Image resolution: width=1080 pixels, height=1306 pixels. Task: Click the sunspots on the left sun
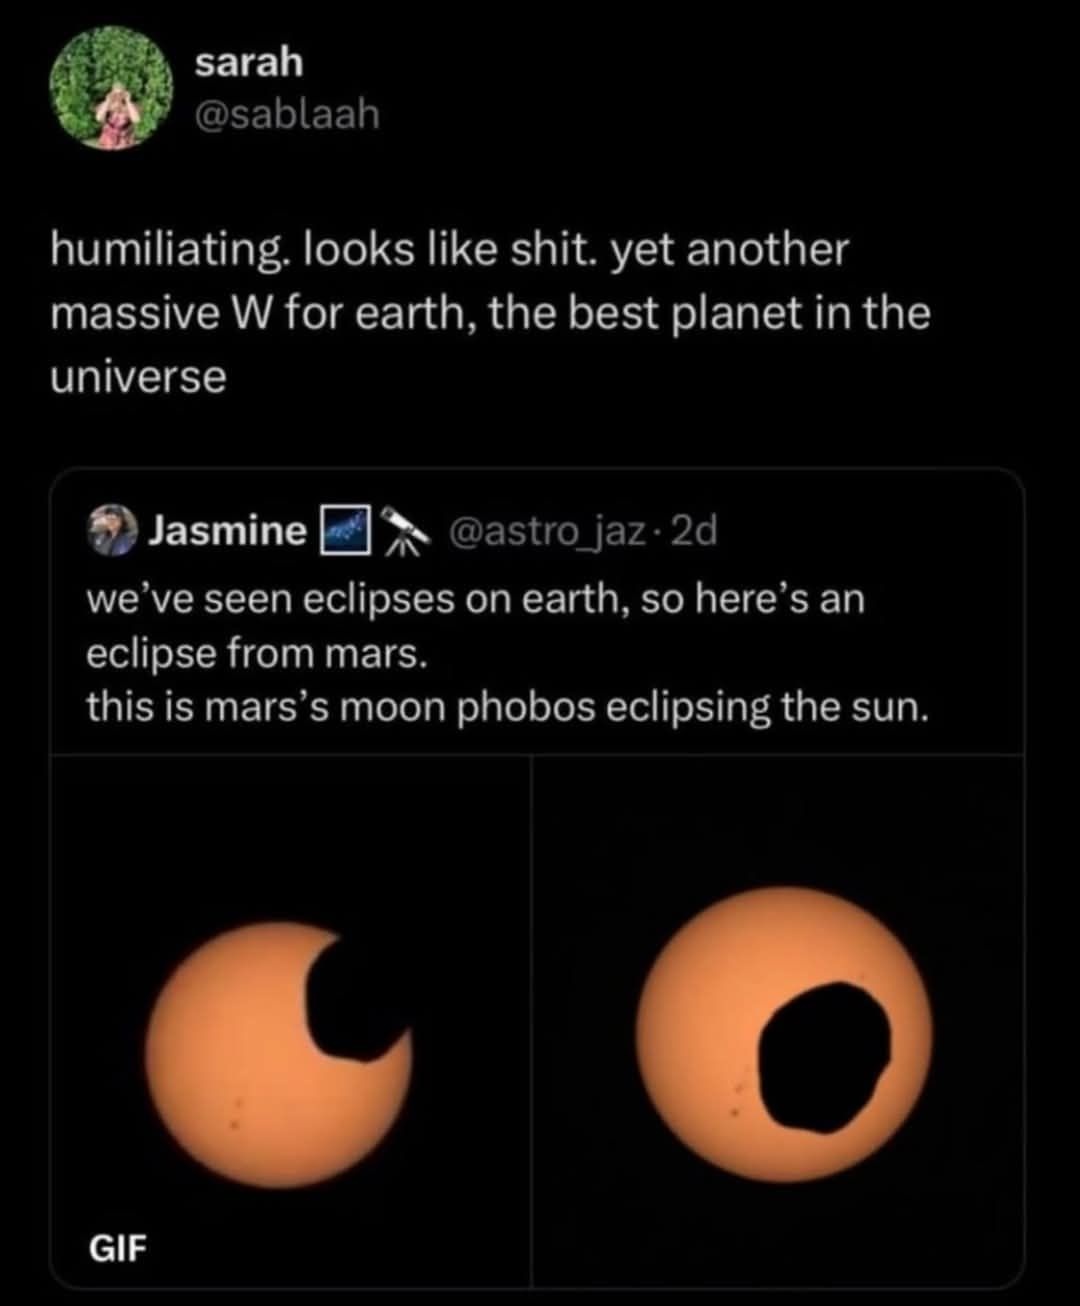[240, 1110]
